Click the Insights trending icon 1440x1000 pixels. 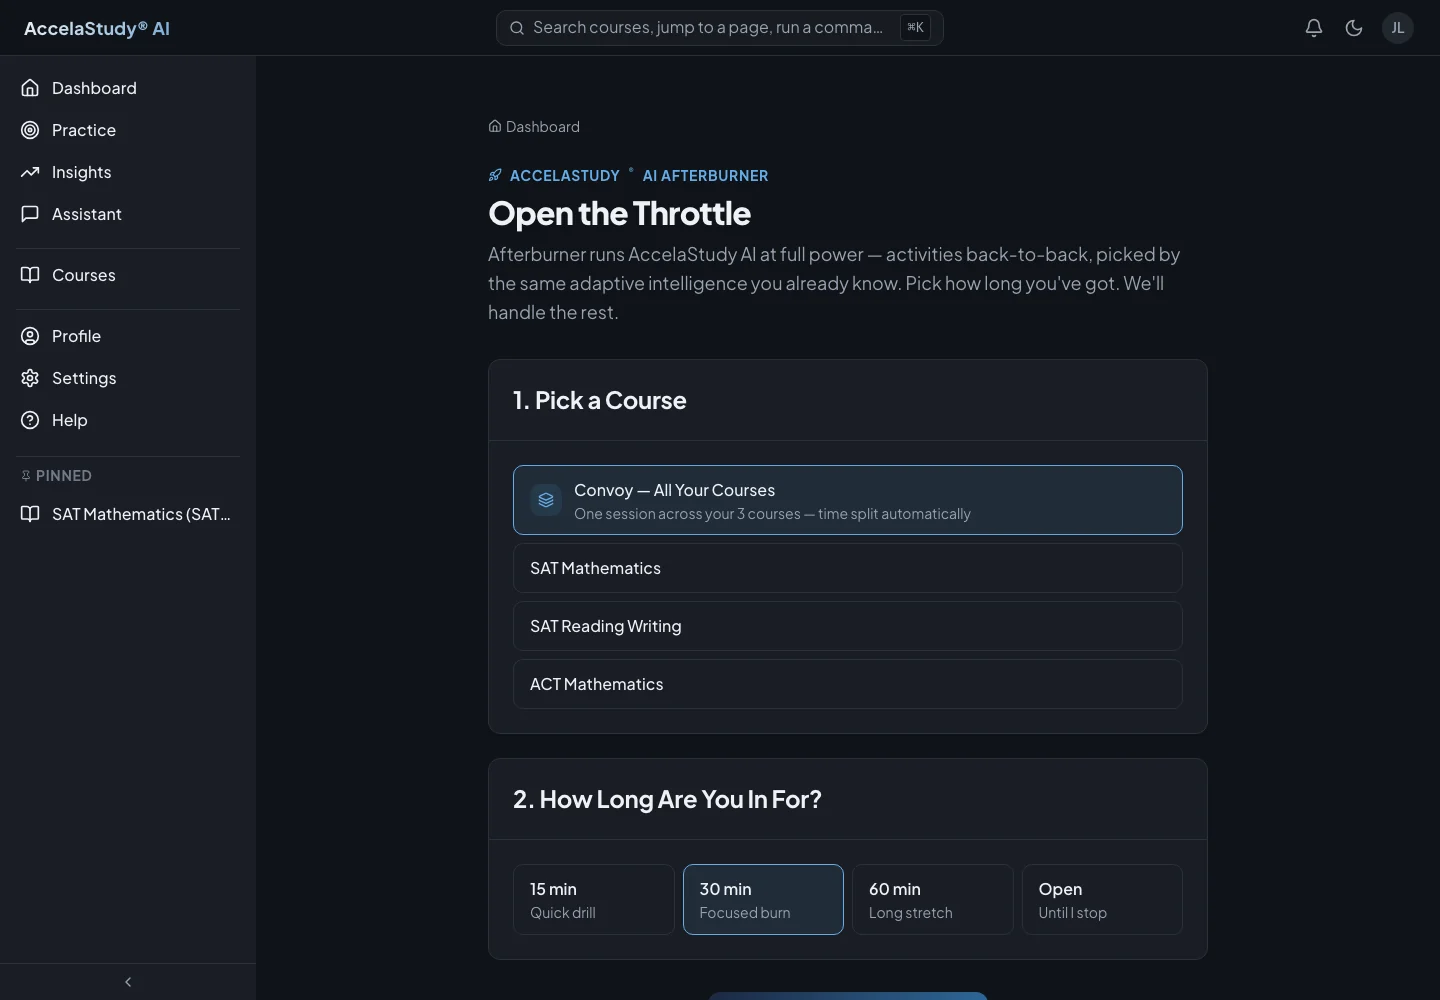(30, 172)
